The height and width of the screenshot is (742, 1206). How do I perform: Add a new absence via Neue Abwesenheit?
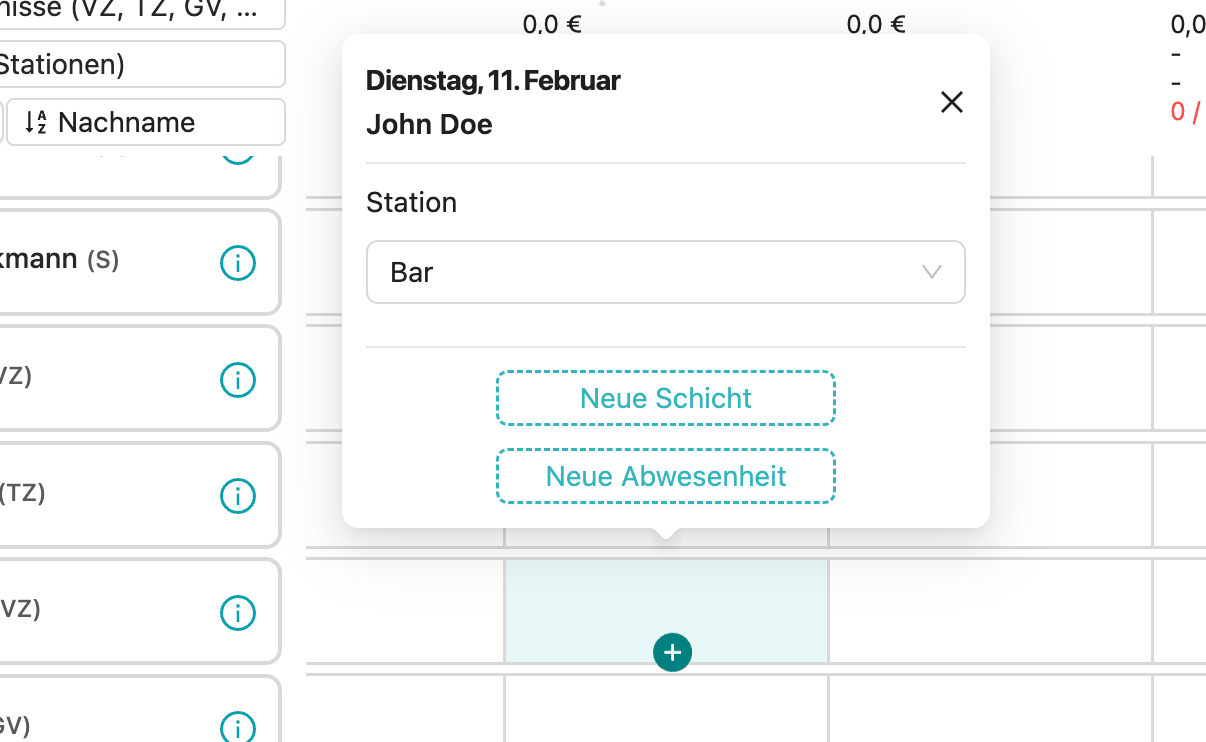tap(665, 476)
